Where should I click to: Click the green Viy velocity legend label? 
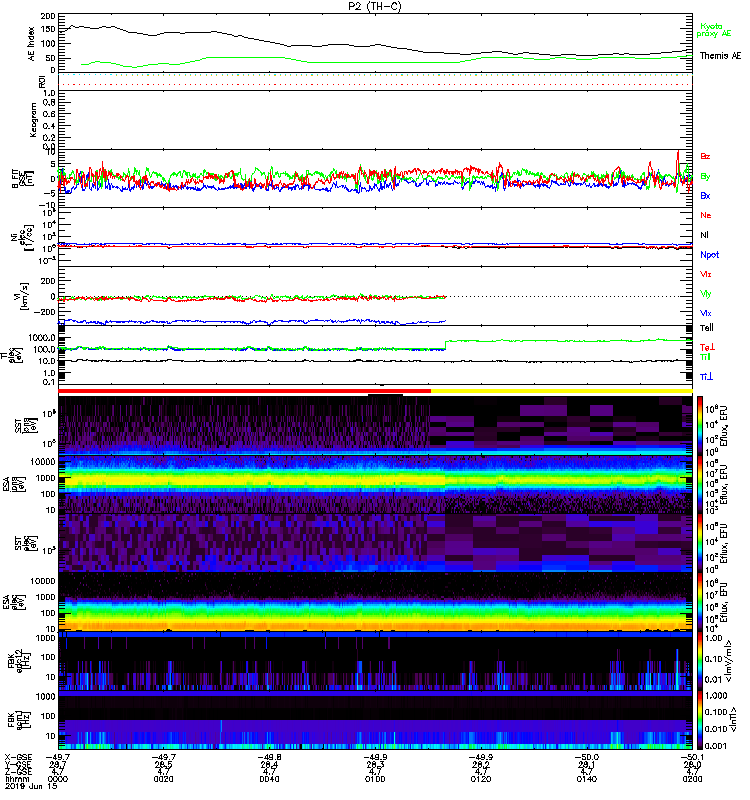click(706, 294)
